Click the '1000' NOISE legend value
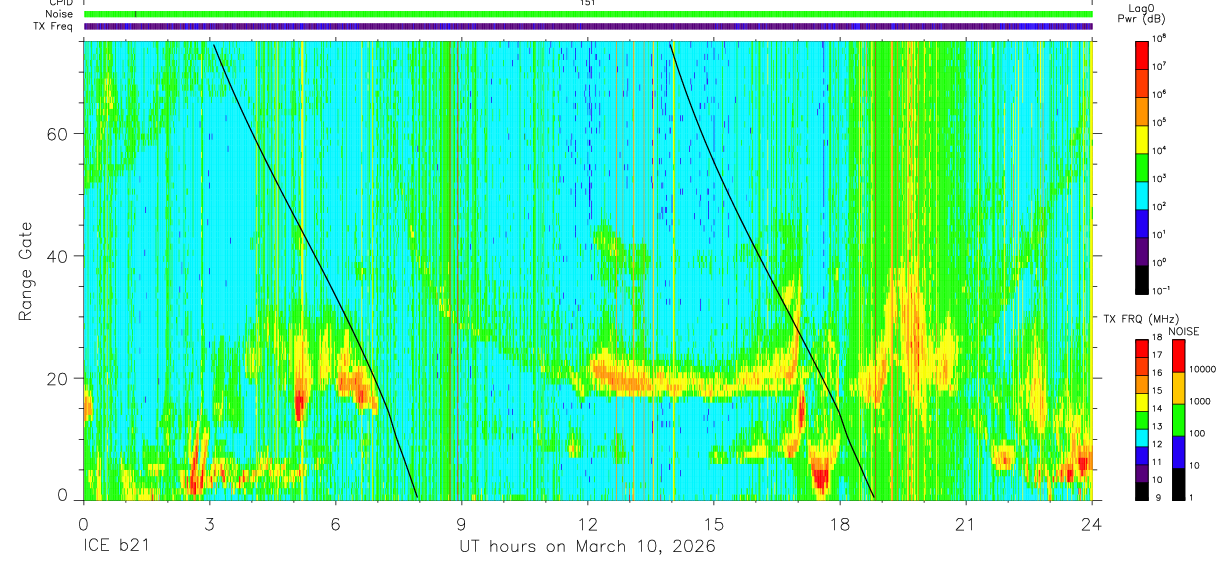 [1201, 401]
